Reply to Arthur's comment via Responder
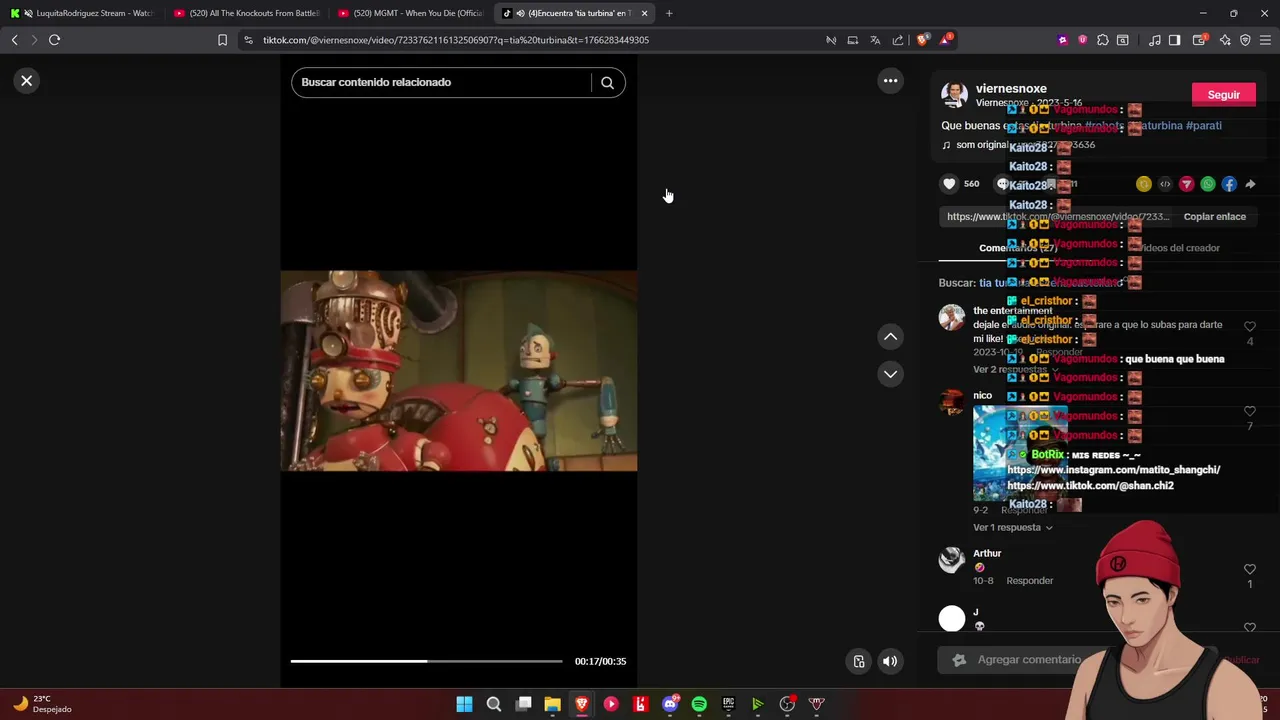Screen dimensions: 1280x720 pyautogui.click(x=1029, y=581)
